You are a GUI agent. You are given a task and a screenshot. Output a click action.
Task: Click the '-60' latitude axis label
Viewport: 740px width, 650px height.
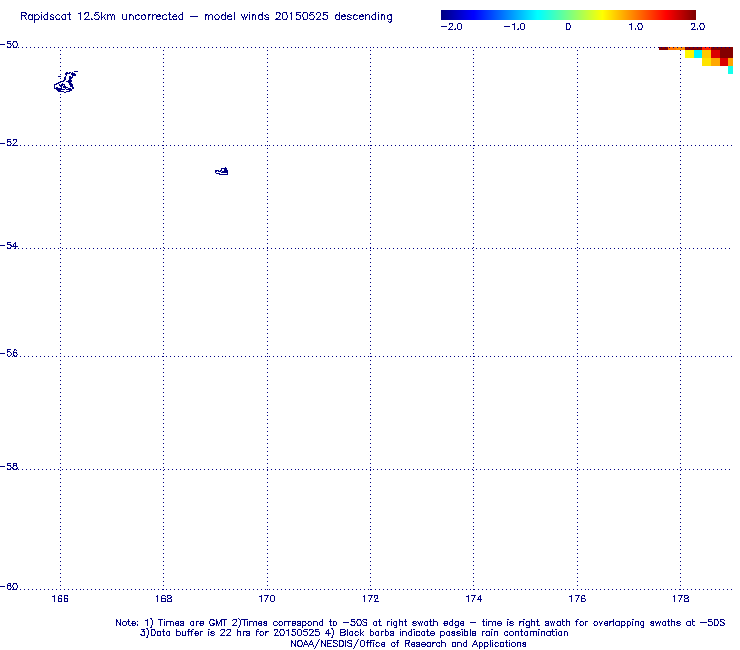click(9, 586)
